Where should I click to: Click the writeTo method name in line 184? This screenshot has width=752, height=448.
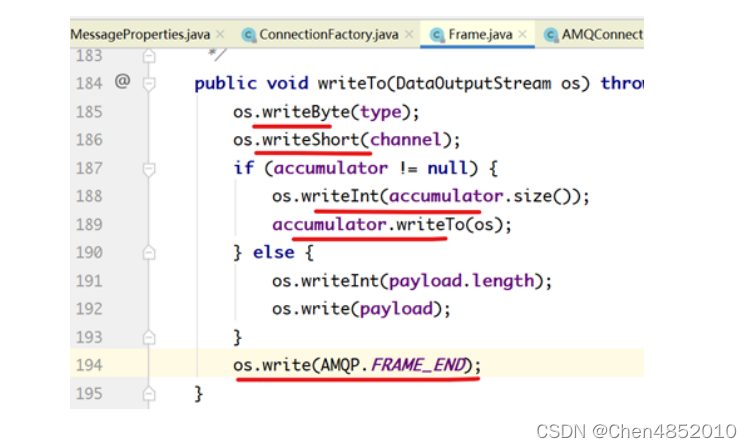click(x=352, y=84)
